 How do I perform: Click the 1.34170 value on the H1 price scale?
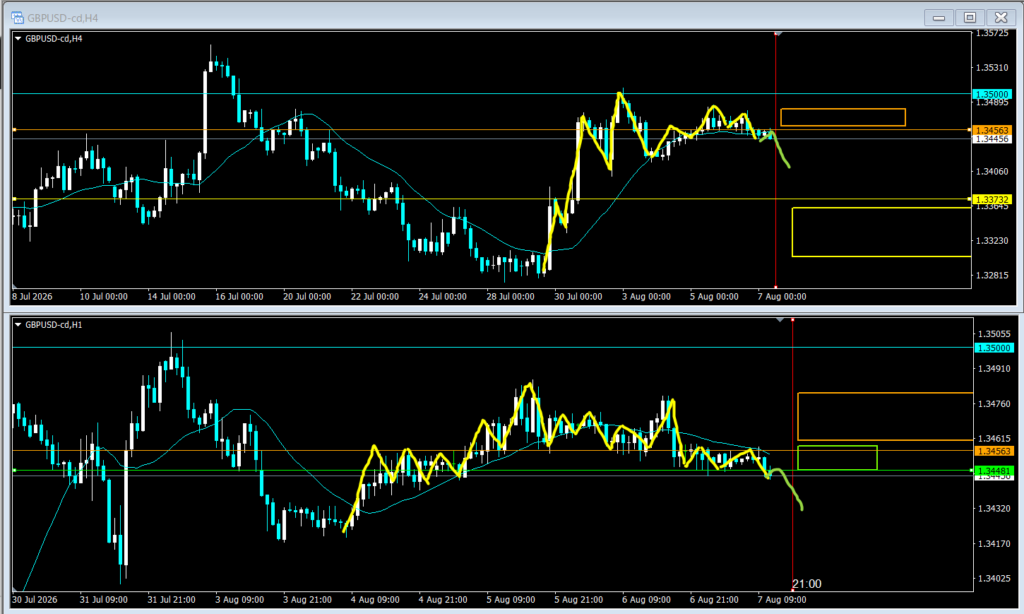tap(994, 543)
